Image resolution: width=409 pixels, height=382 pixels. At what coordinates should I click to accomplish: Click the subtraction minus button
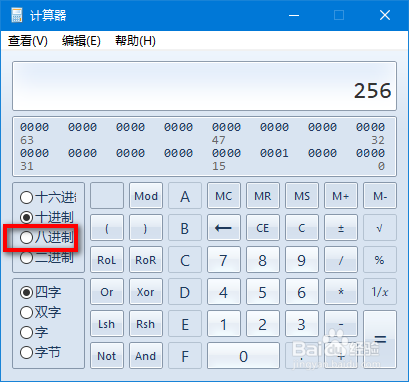[341, 324]
